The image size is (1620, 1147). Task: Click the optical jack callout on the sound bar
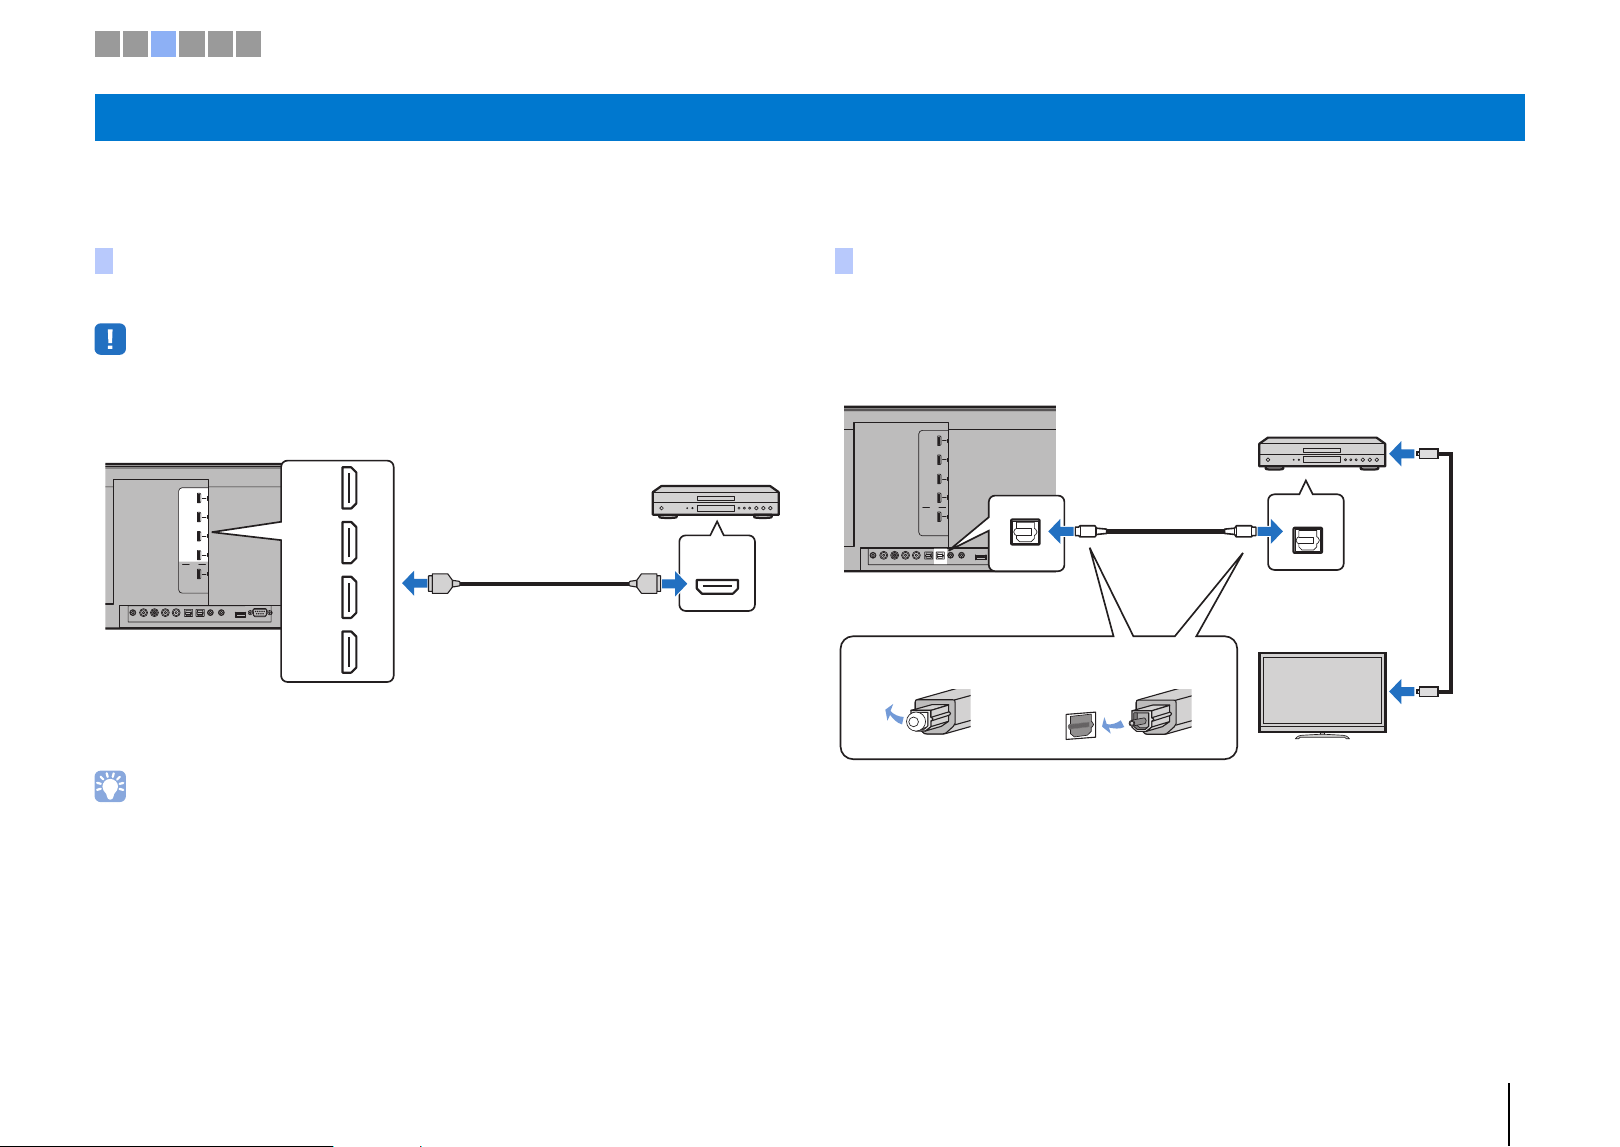point(1027,533)
